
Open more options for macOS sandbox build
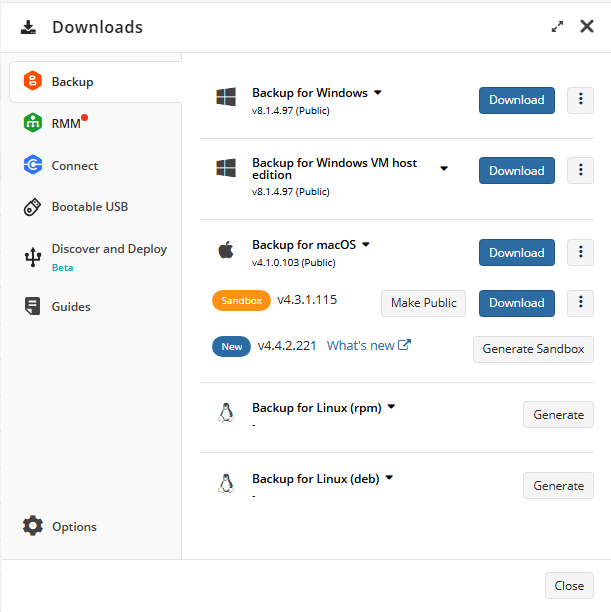pos(580,302)
